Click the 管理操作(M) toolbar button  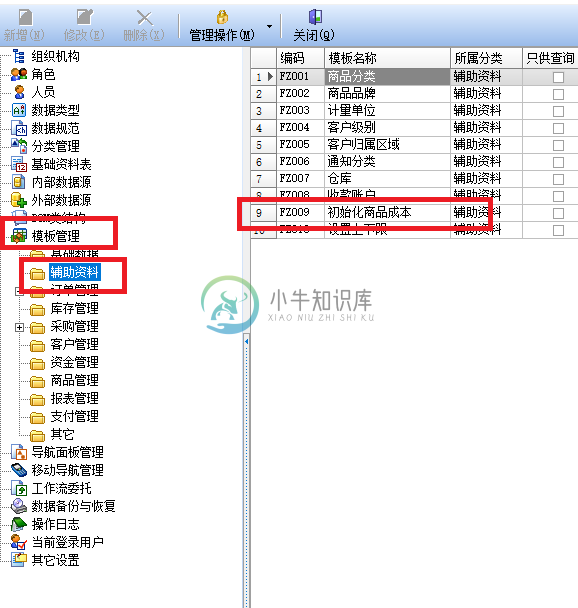[222, 26]
